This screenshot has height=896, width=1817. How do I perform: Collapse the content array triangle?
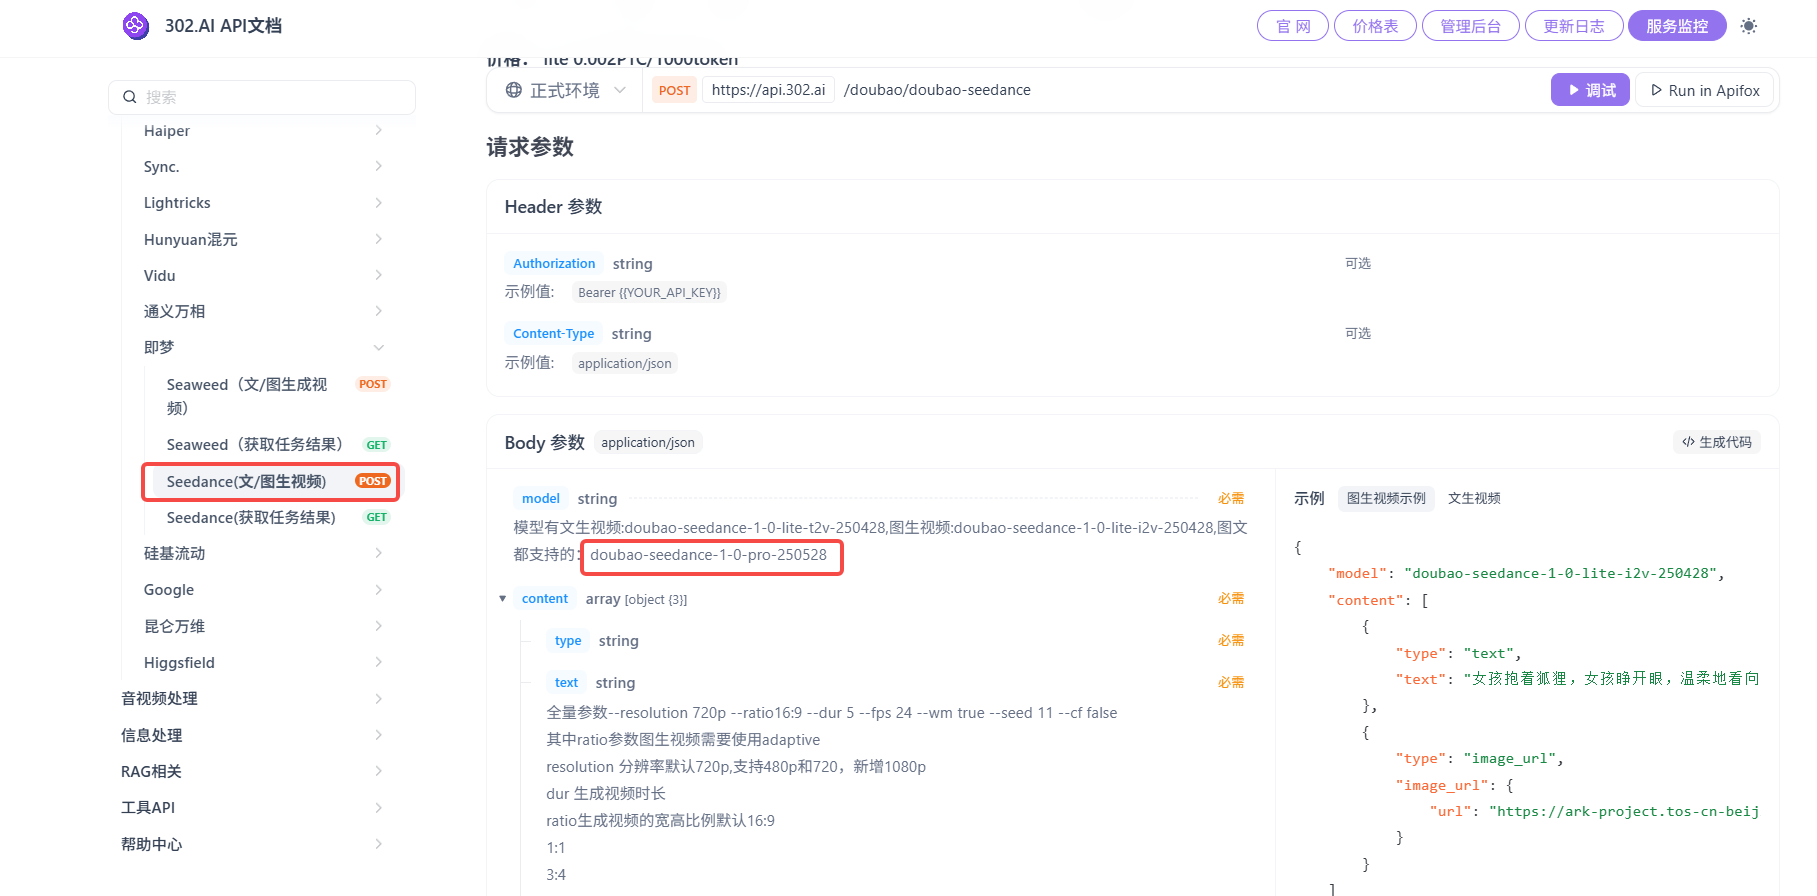502,599
